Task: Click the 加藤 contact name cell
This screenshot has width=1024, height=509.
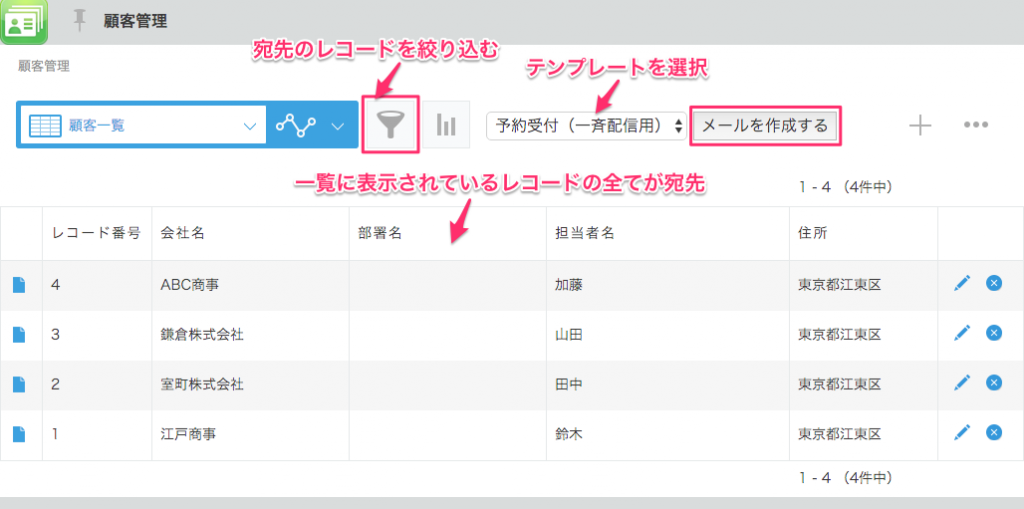Action: click(x=667, y=285)
